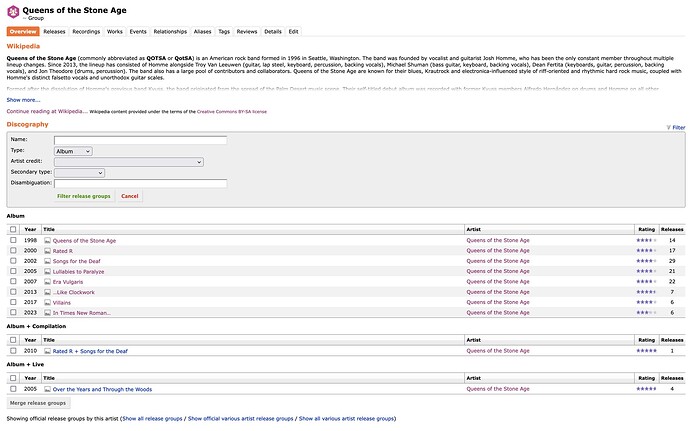This screenshot has height=431, width=690.
Task: Open the Artist credit dropdown
Action: 128,162
